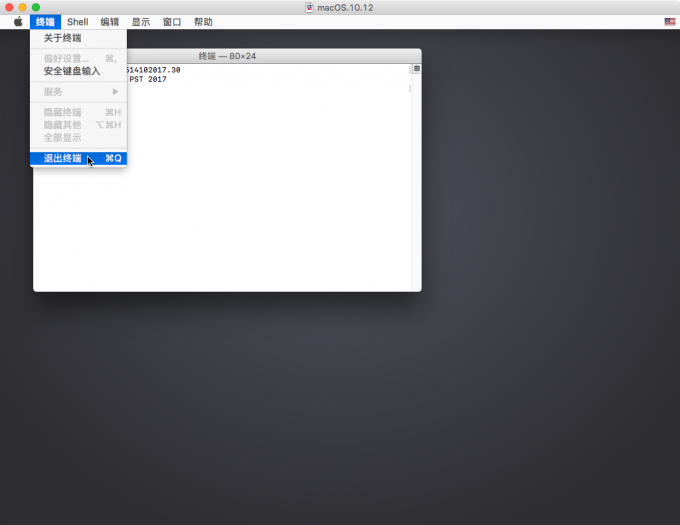Open the Apple menu
This screenshot has height=525, width=680.
(18, 22)
